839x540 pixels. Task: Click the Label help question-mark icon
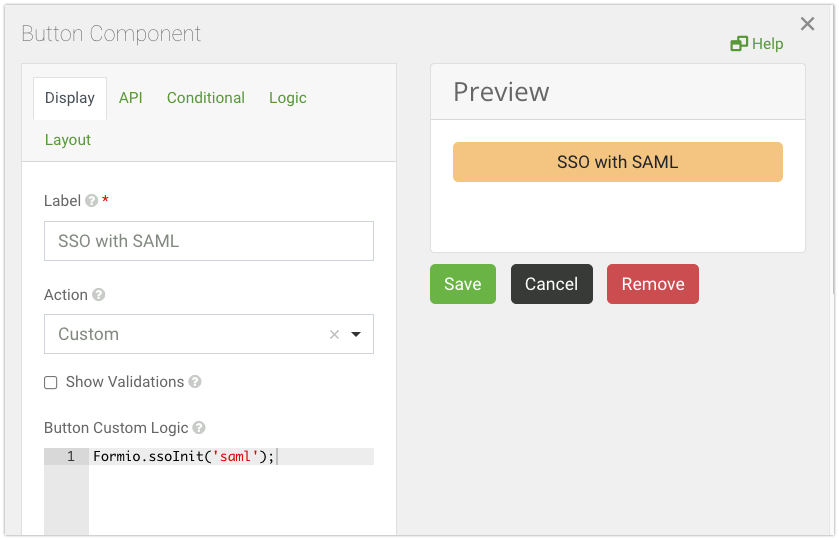(x=92, y=201)
